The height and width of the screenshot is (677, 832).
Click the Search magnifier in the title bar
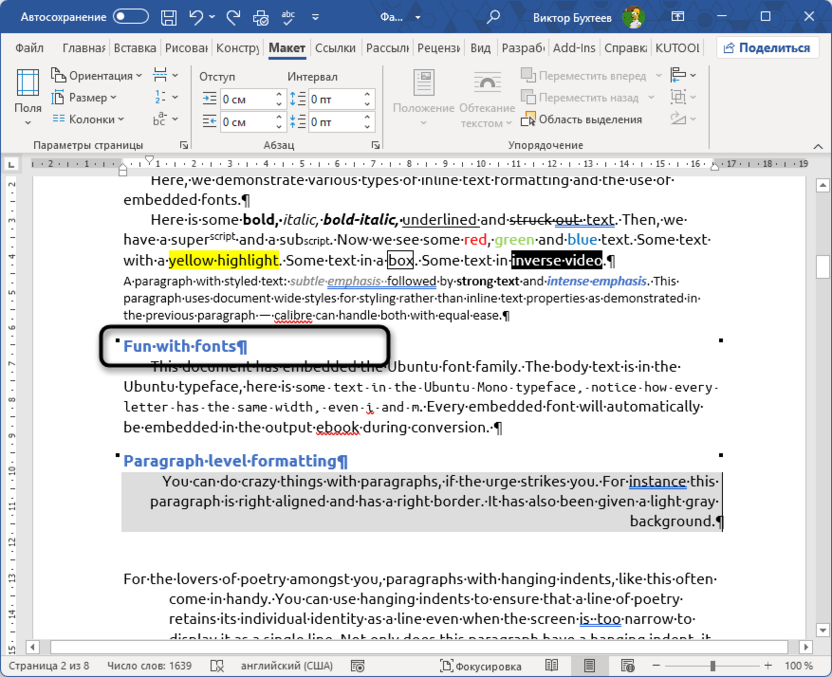[492, 16]
